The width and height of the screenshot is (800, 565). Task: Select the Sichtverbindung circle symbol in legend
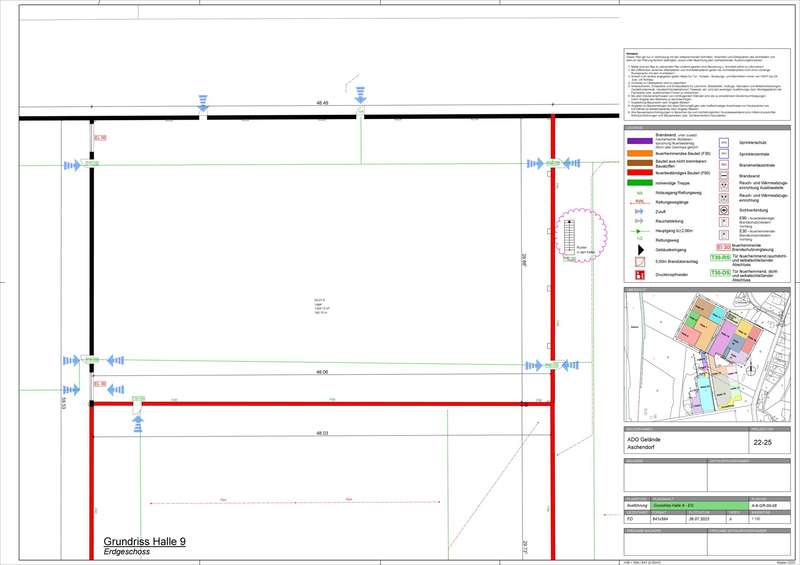(x=722, y=212)
